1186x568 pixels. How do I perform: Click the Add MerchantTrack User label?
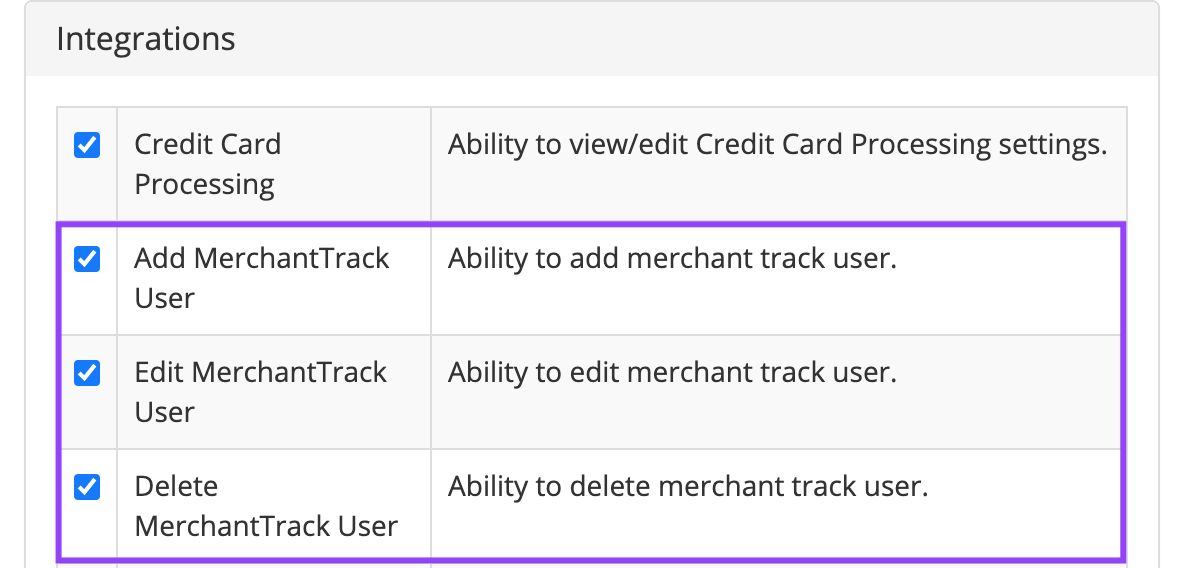(x=261, y=278)
